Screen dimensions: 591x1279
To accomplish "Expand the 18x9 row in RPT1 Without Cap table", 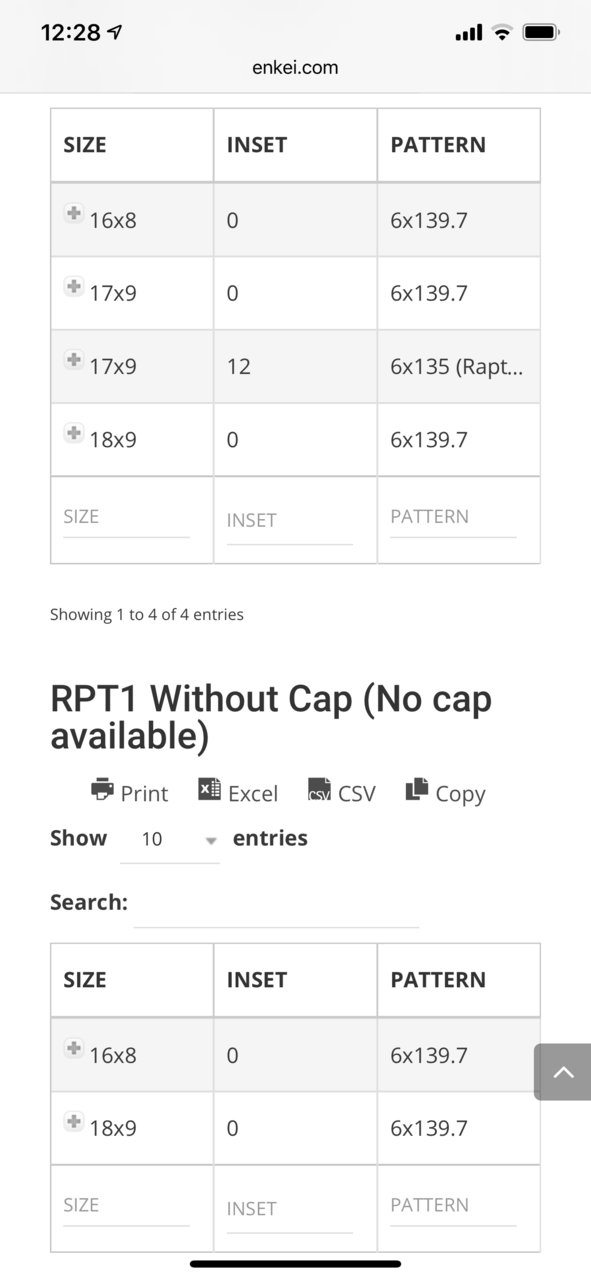I will pos(73,1122).
